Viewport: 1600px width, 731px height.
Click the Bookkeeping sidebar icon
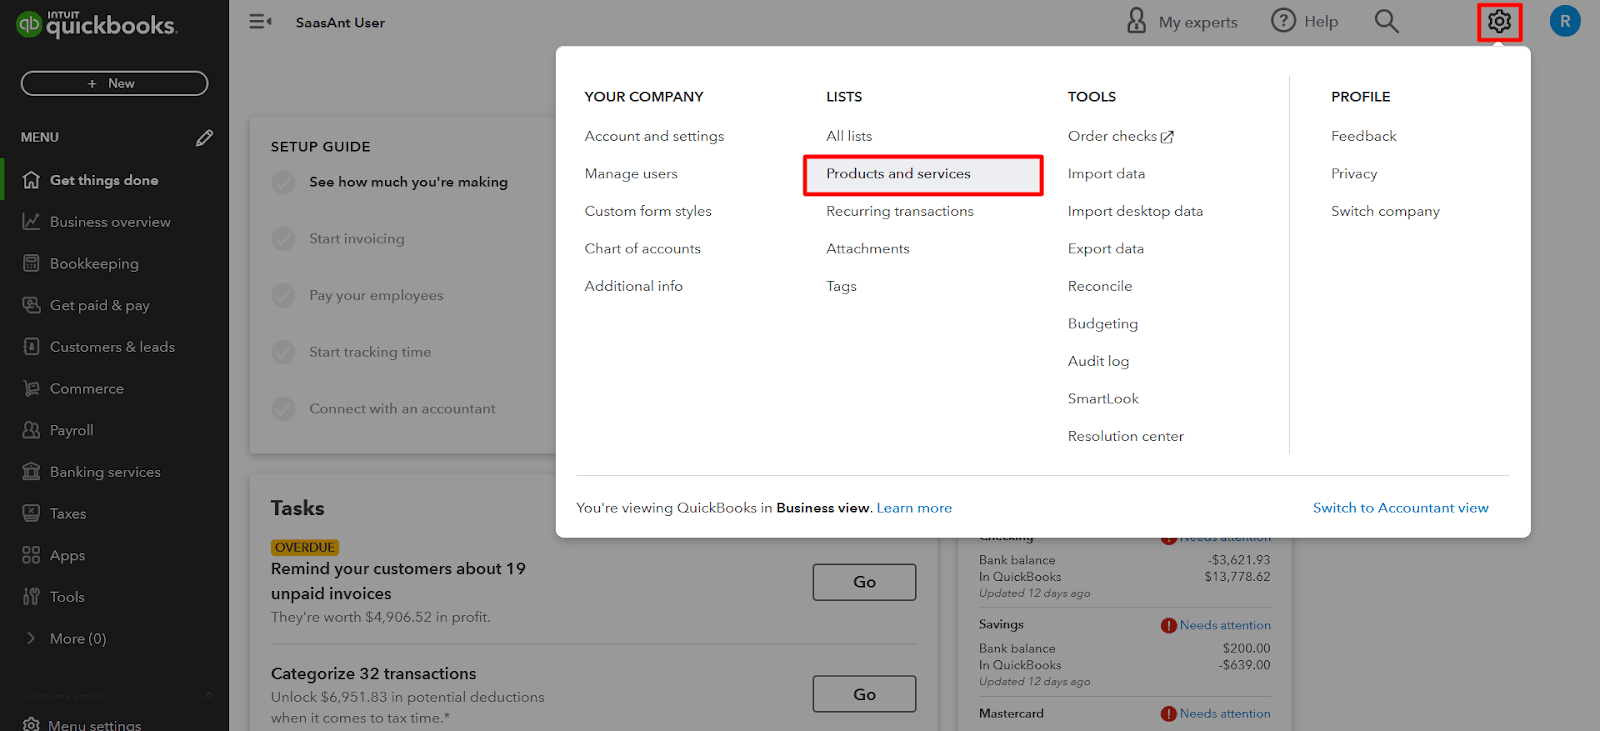coord(31,264)
